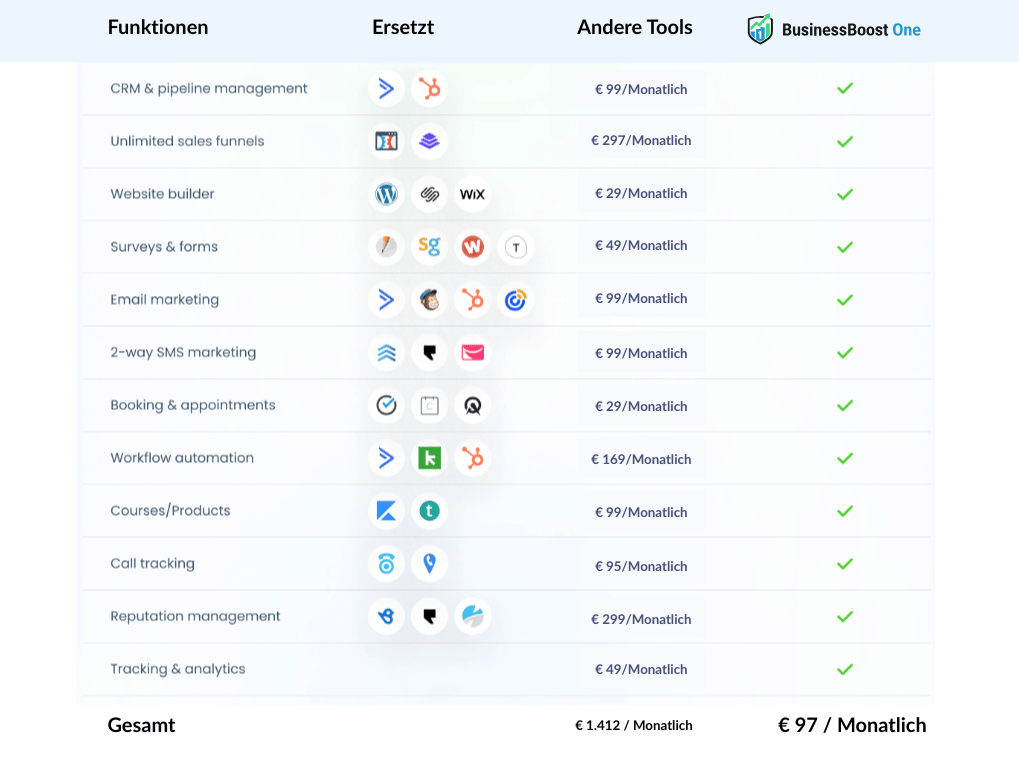The image size is (1019, 765).
Task: Toggle the green checkmark for Email marketing
Action: (845, 299)
